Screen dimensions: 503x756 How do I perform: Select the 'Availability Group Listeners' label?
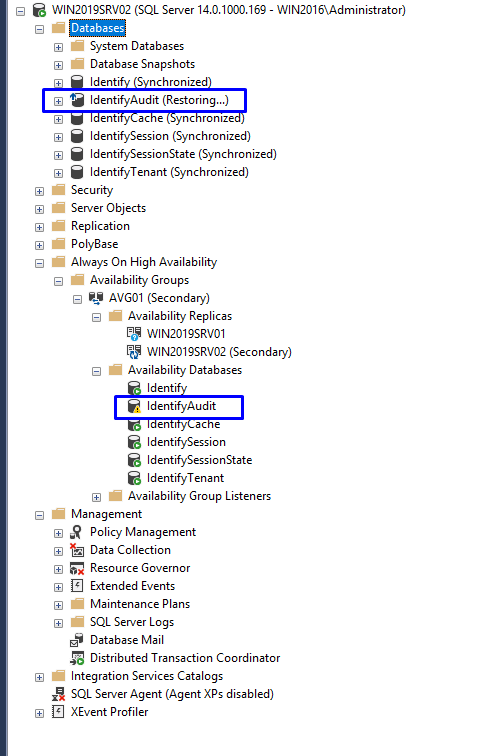199,496
